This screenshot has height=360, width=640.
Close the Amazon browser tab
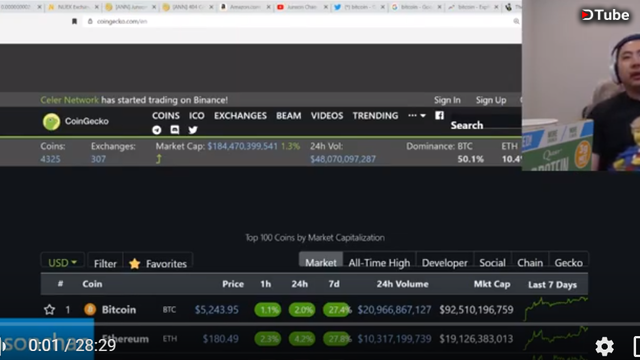[269, 7]
